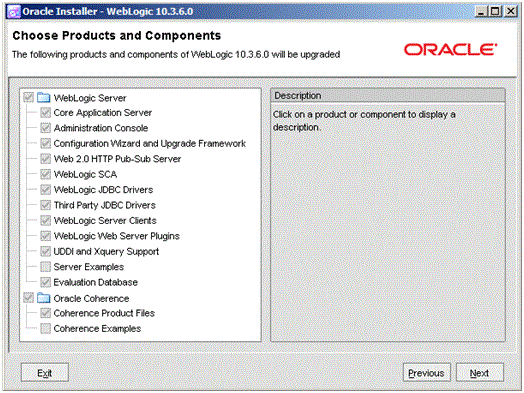Select Coherence Product Files item
This screenshot has width=524, height=393.
[x=104, y=313]
